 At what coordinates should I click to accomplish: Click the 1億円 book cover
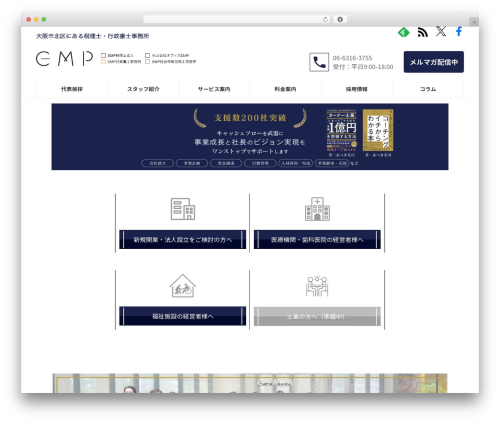pos(342,131)
